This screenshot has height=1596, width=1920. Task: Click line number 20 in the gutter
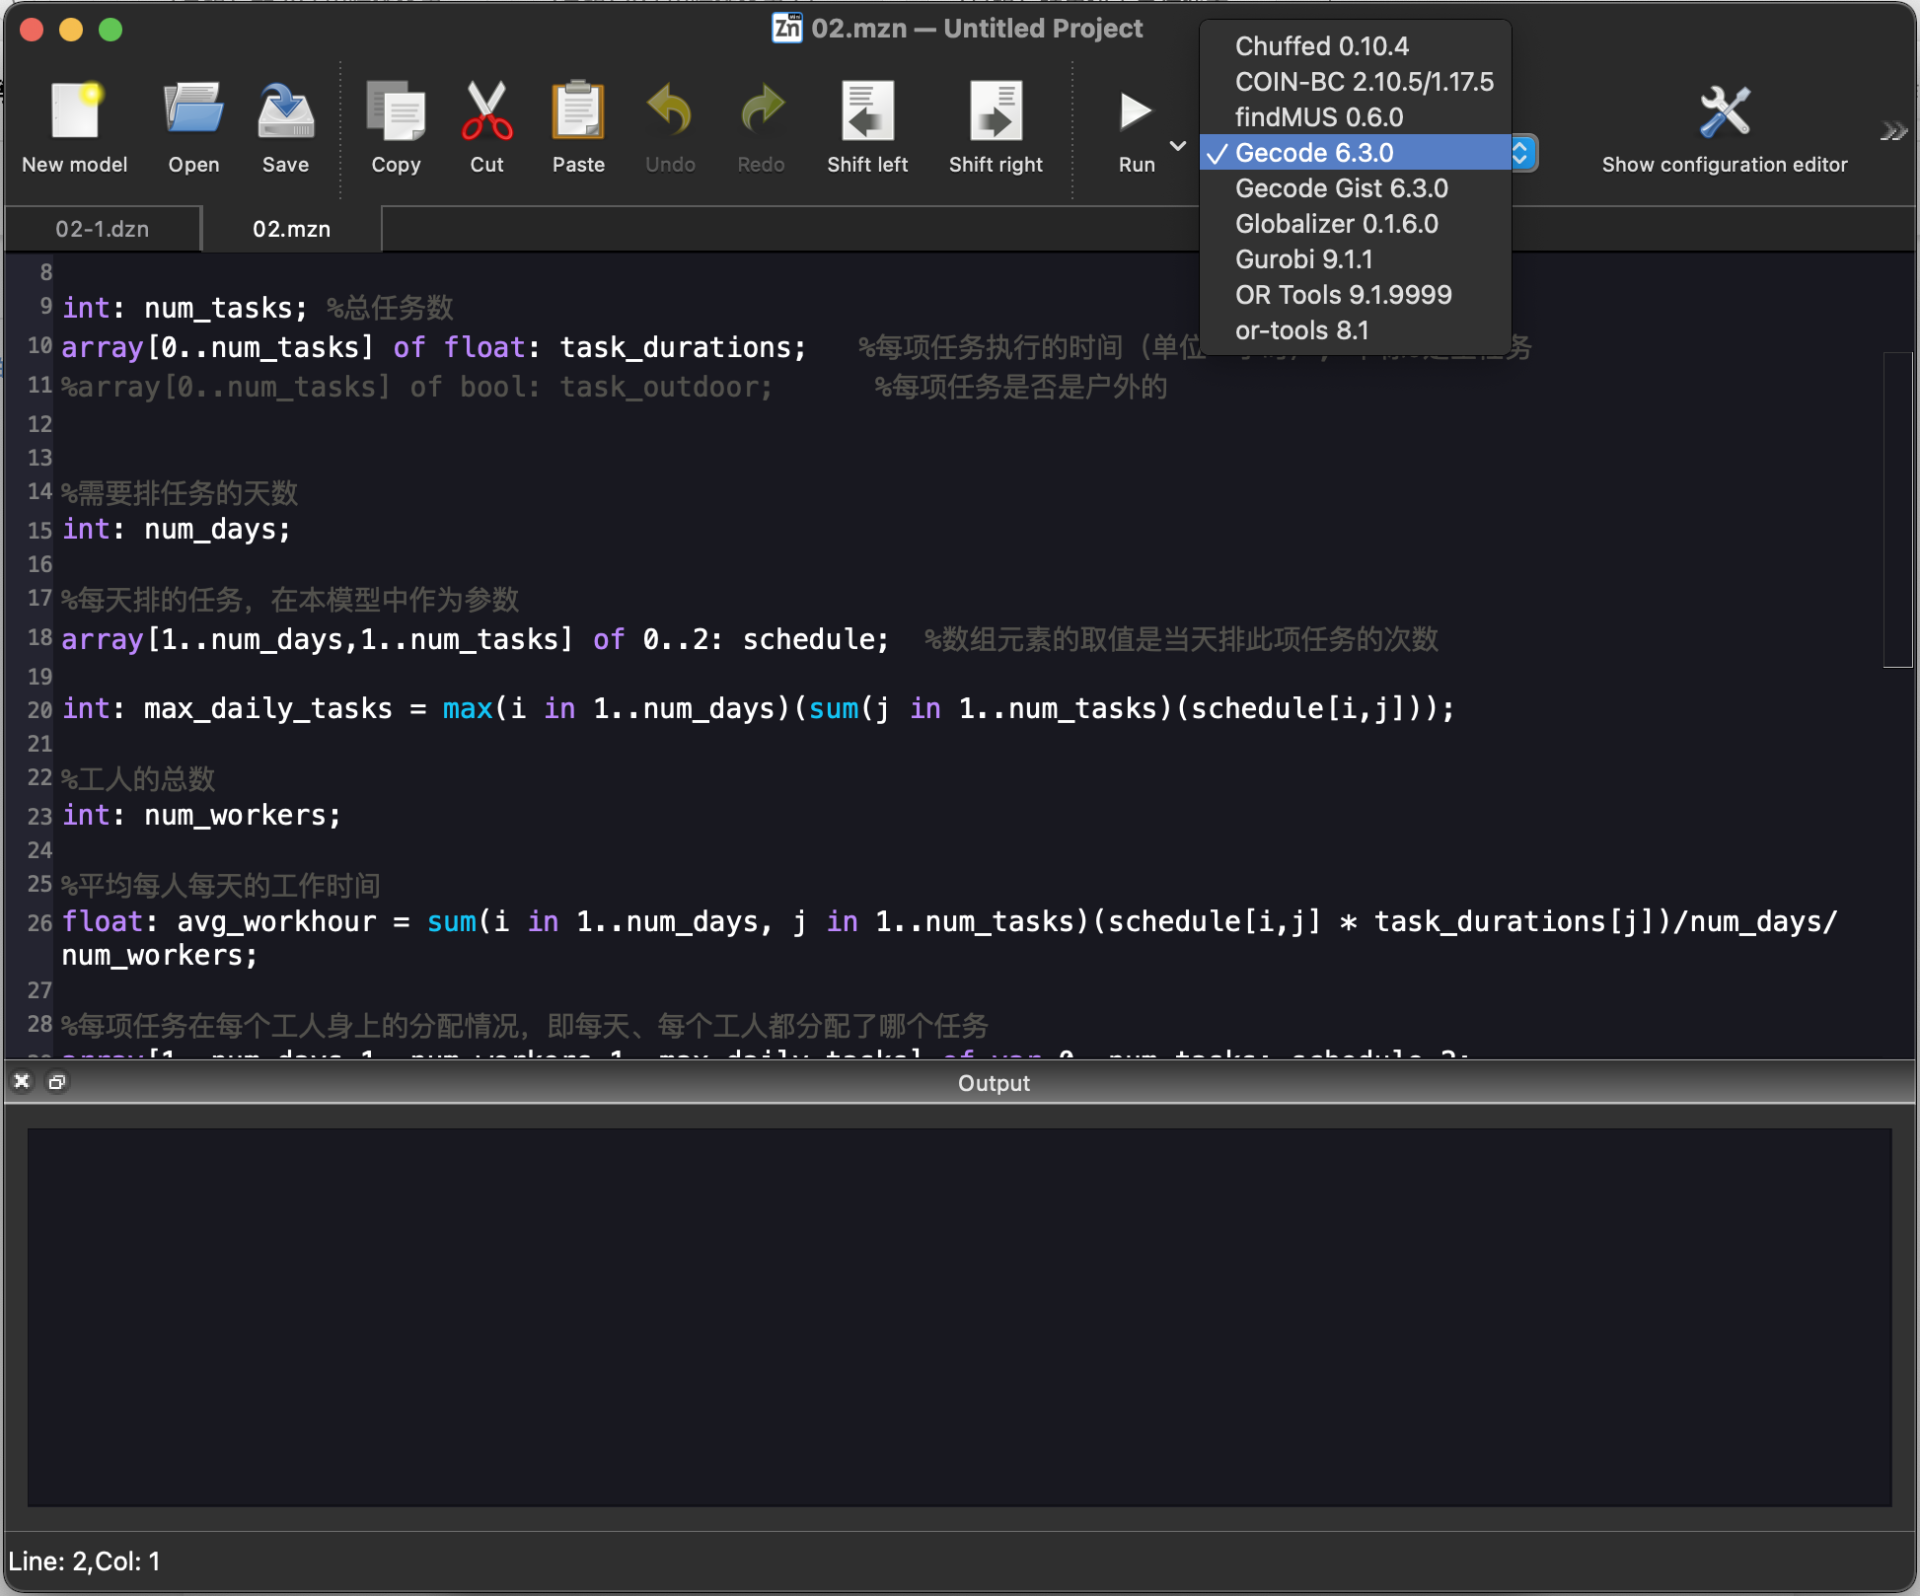click(40, 710)
